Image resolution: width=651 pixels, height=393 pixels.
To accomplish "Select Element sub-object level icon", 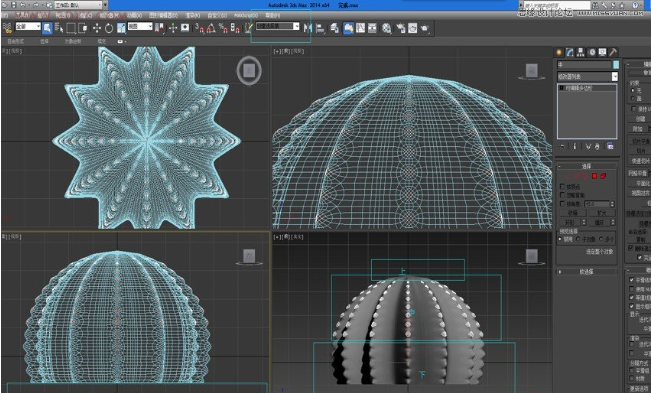I will point(603,176).
